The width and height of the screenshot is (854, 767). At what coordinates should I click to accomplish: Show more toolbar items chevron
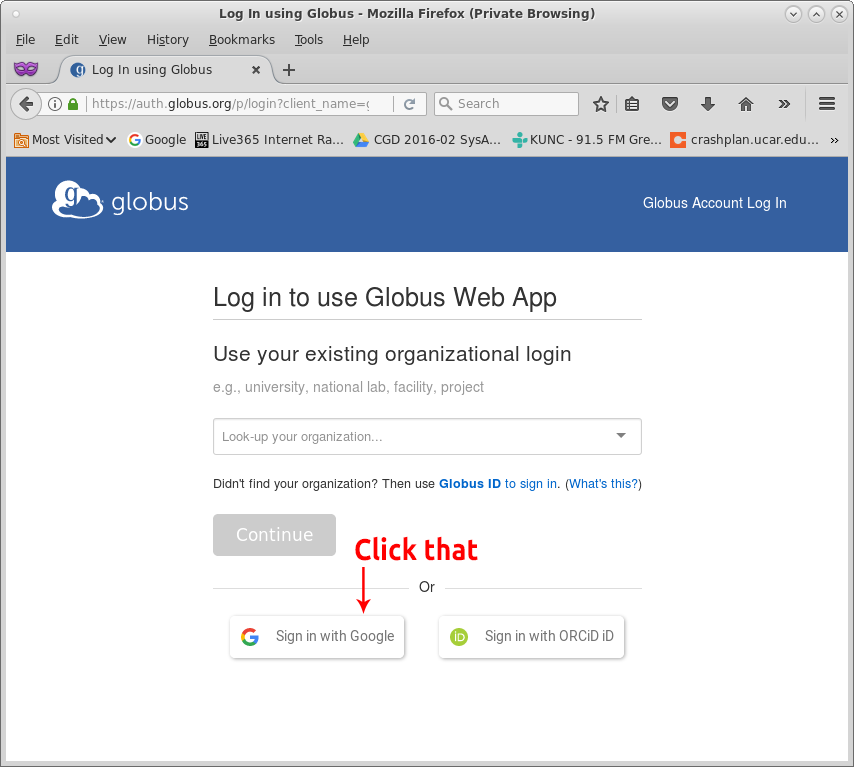click(784, 104)
